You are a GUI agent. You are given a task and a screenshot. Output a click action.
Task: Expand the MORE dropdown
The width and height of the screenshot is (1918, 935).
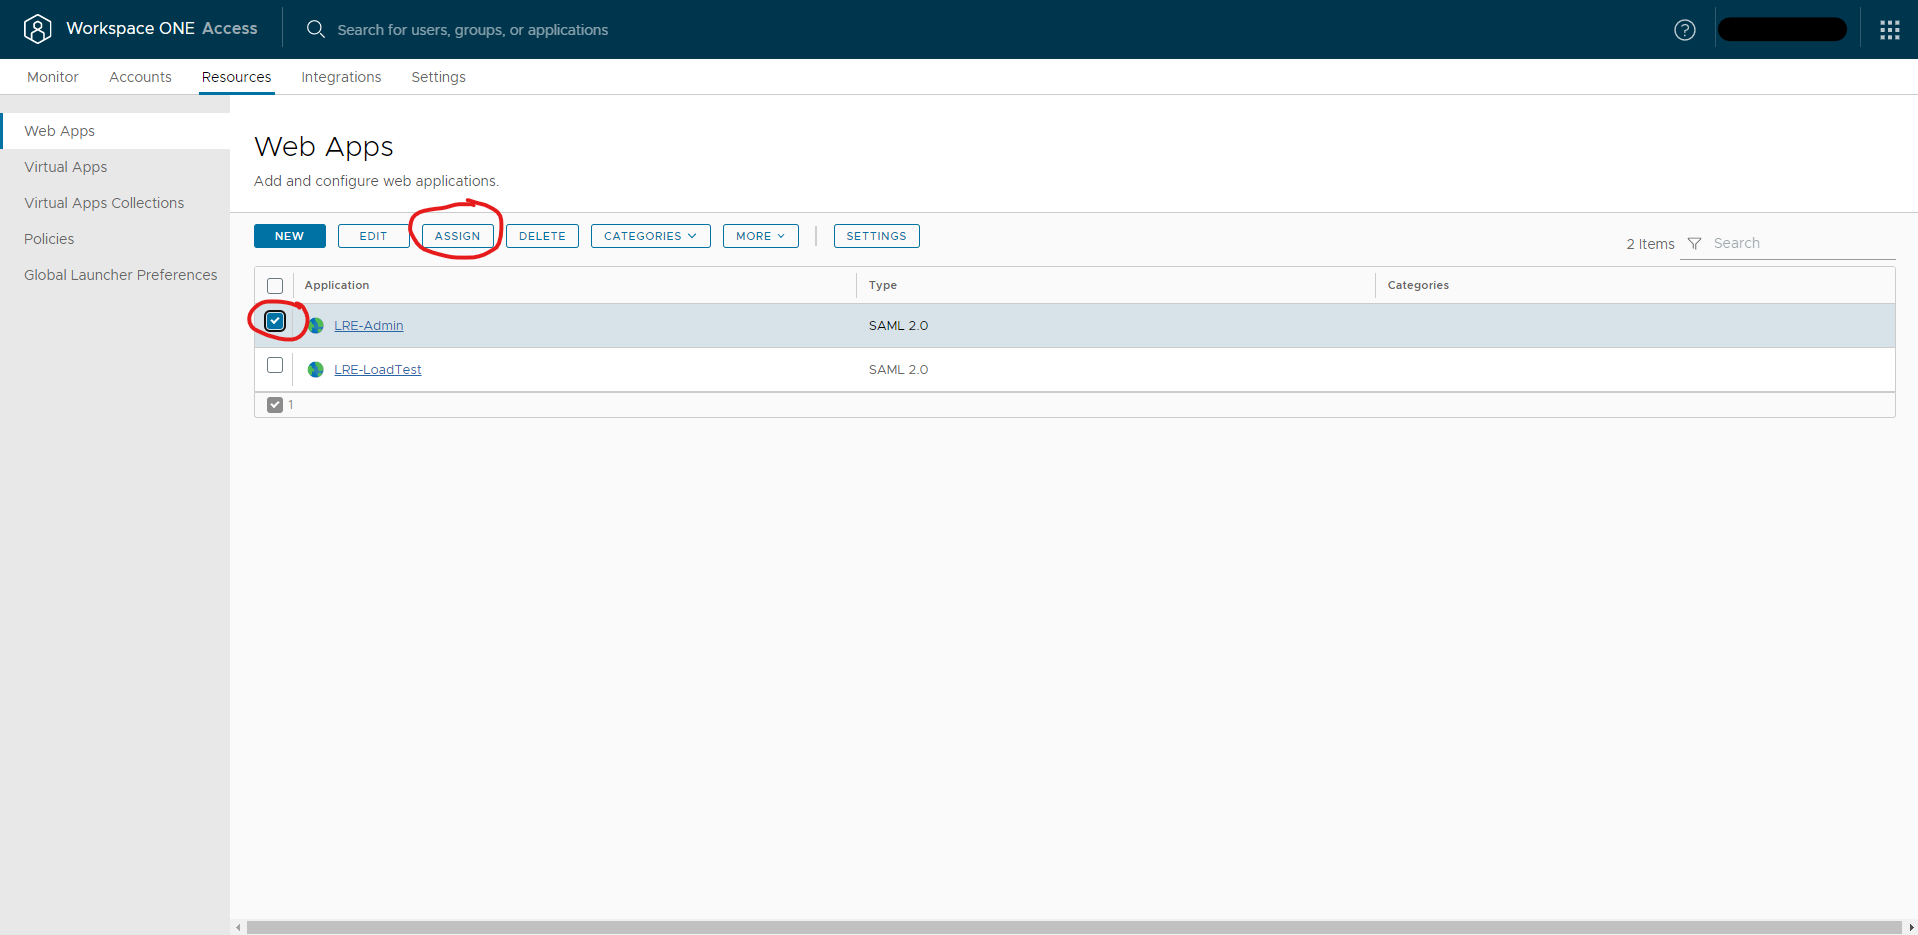point(760,236)
